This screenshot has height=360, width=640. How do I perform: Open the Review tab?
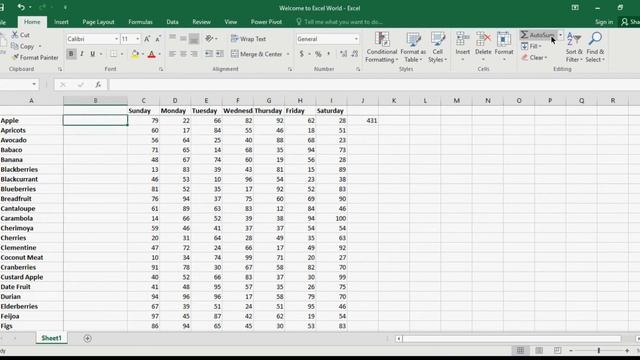201,22
